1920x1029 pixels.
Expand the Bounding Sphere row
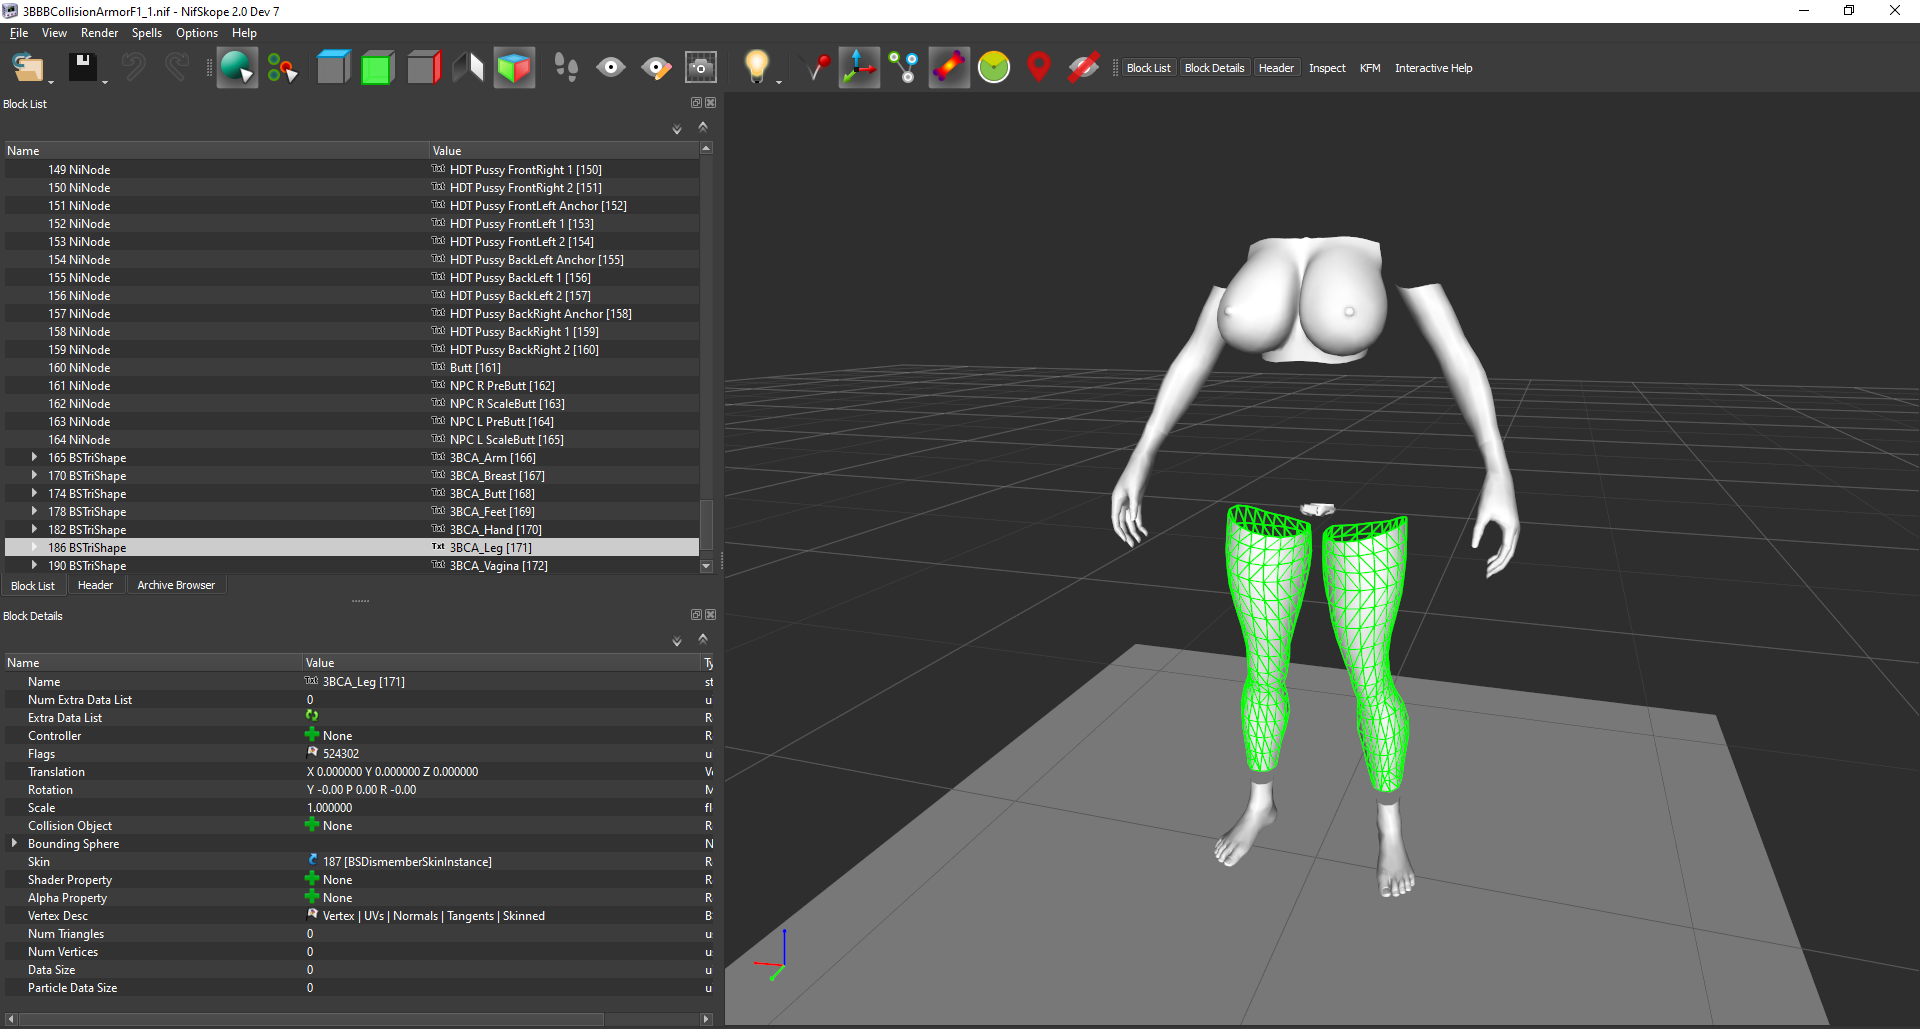(14, 843)
